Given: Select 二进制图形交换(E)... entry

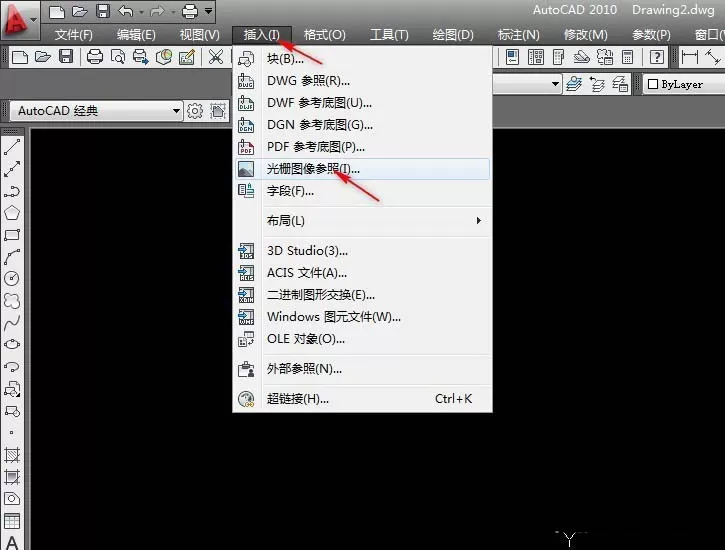Looking at the screenshot, I should (362, 295).
